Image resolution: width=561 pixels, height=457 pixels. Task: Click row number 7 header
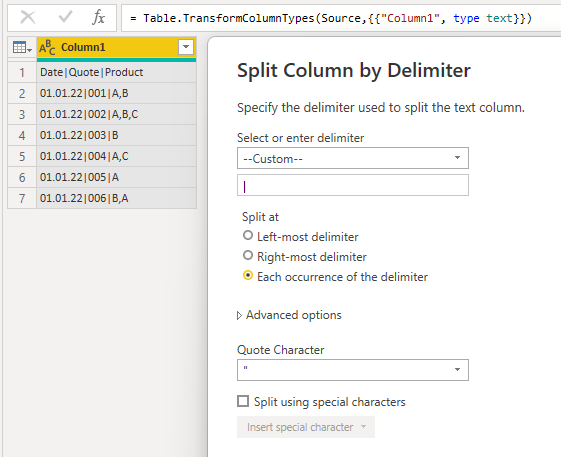tap(22, 198)
